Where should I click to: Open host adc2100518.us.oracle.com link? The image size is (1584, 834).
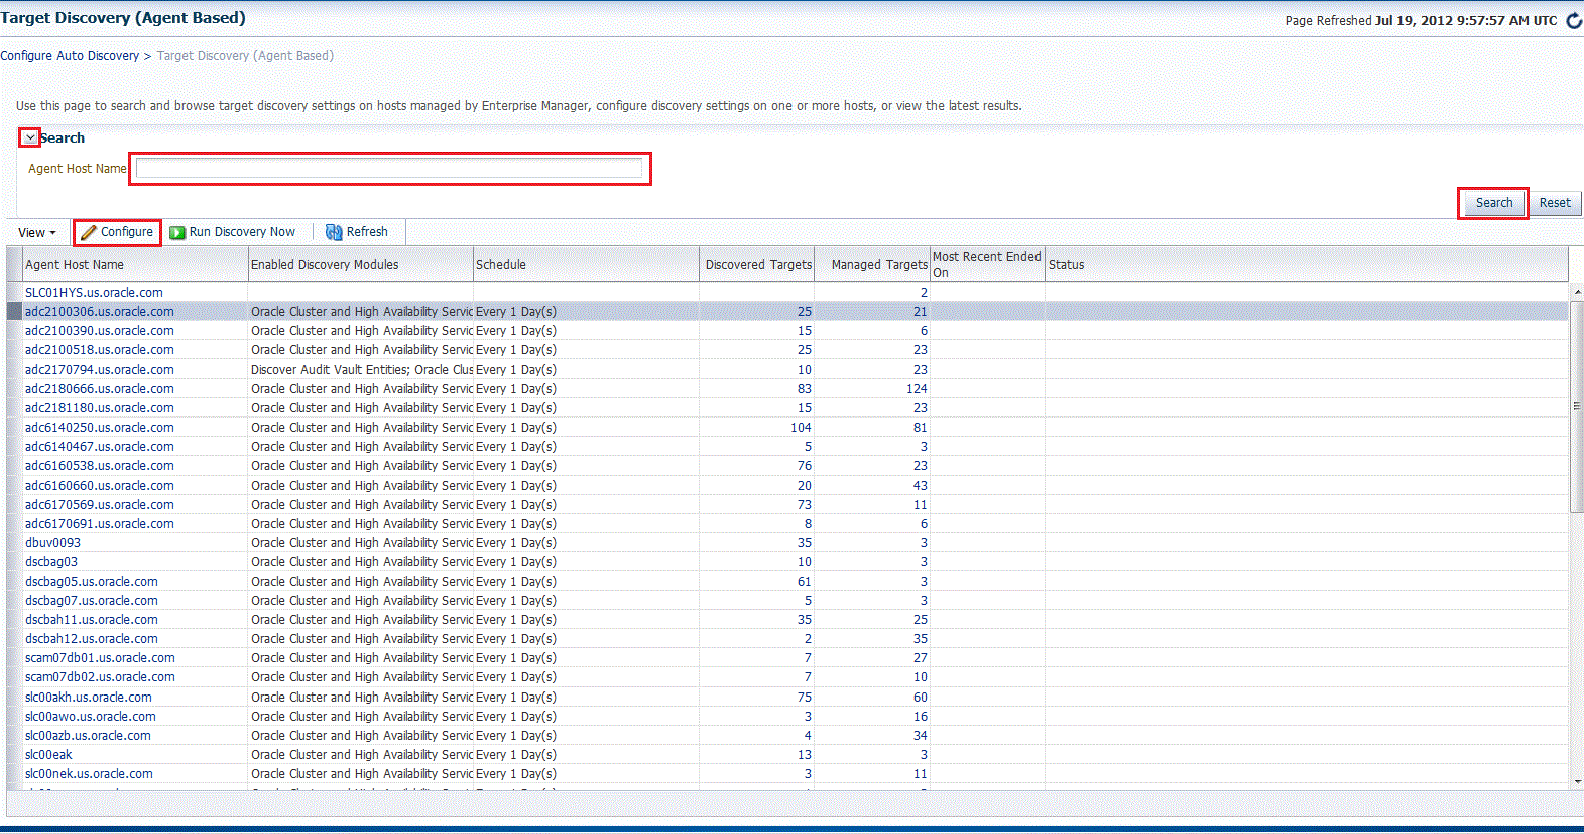[99, 350]
